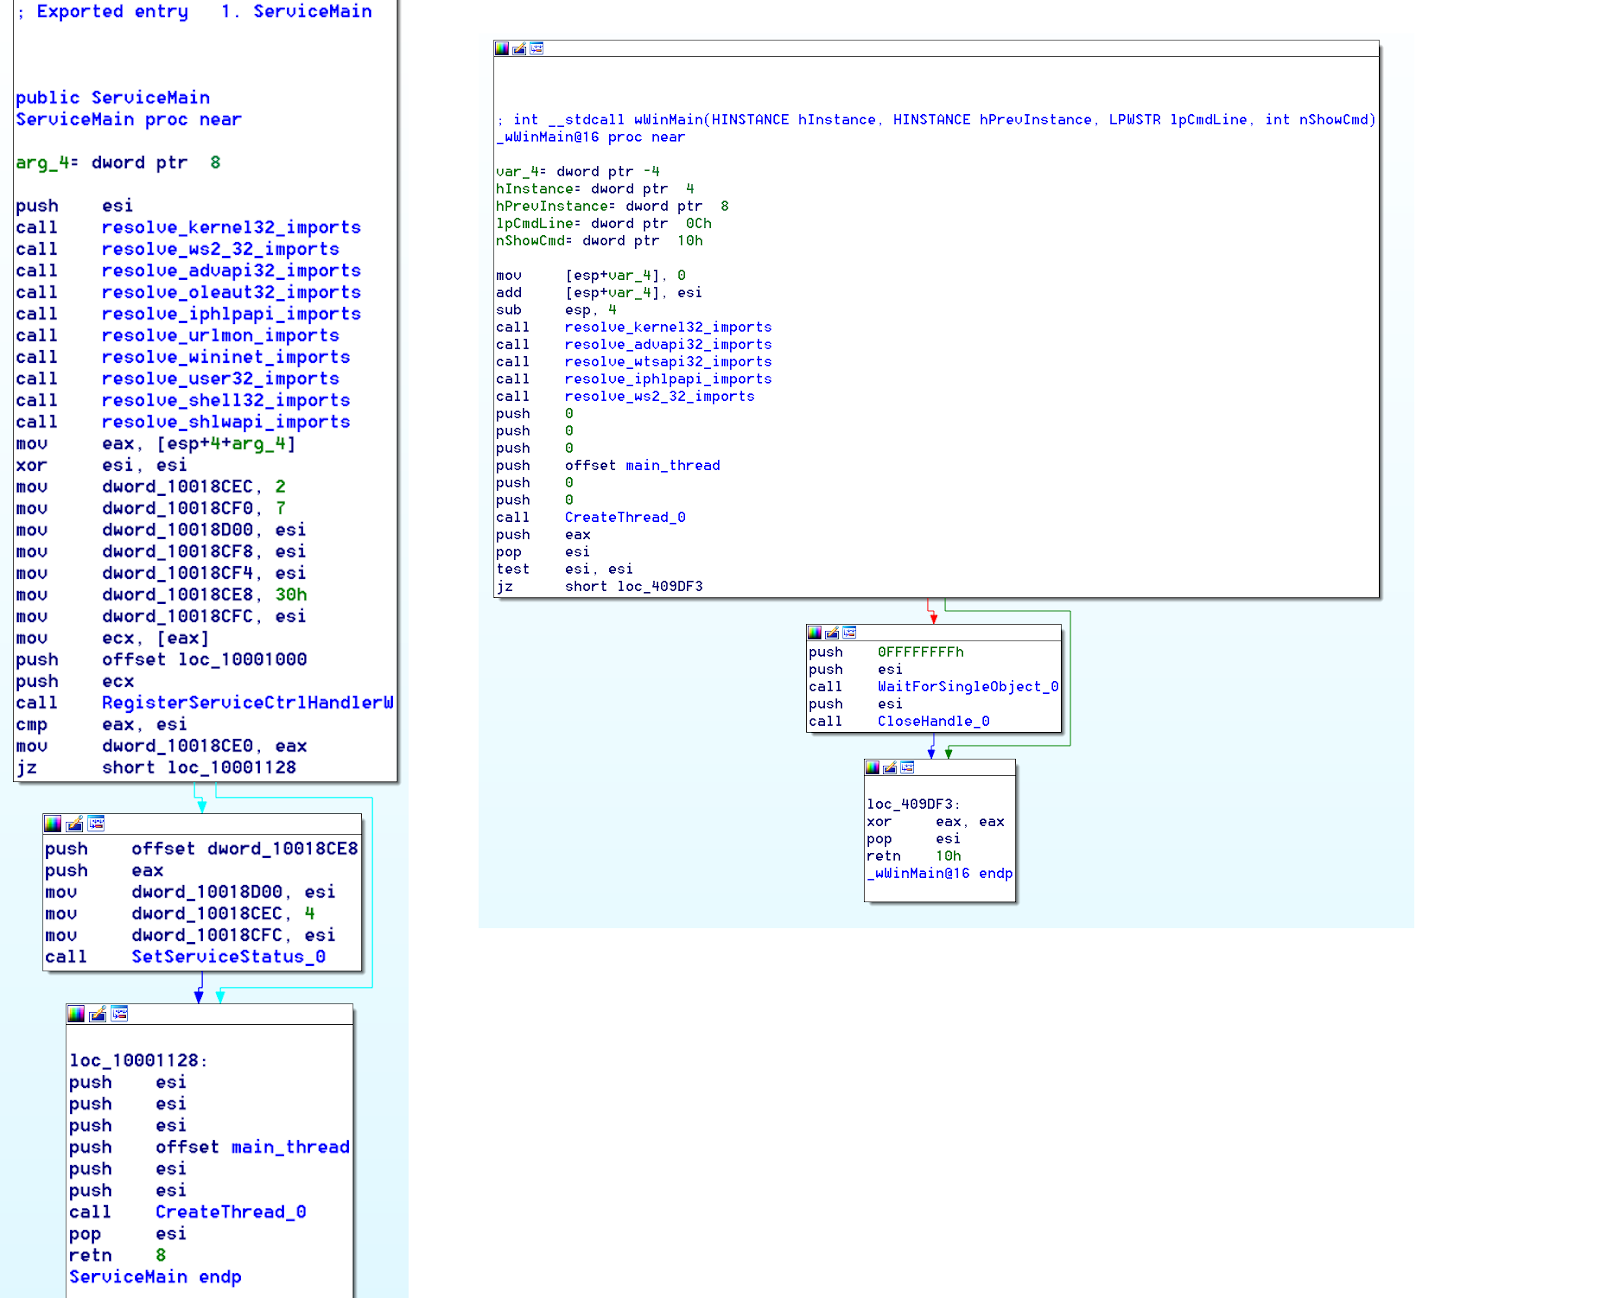The height and width of the screenshot is (1298, 1600).
Task: Click resolve_urlmon_imports function name
Action: pos(220,336)
